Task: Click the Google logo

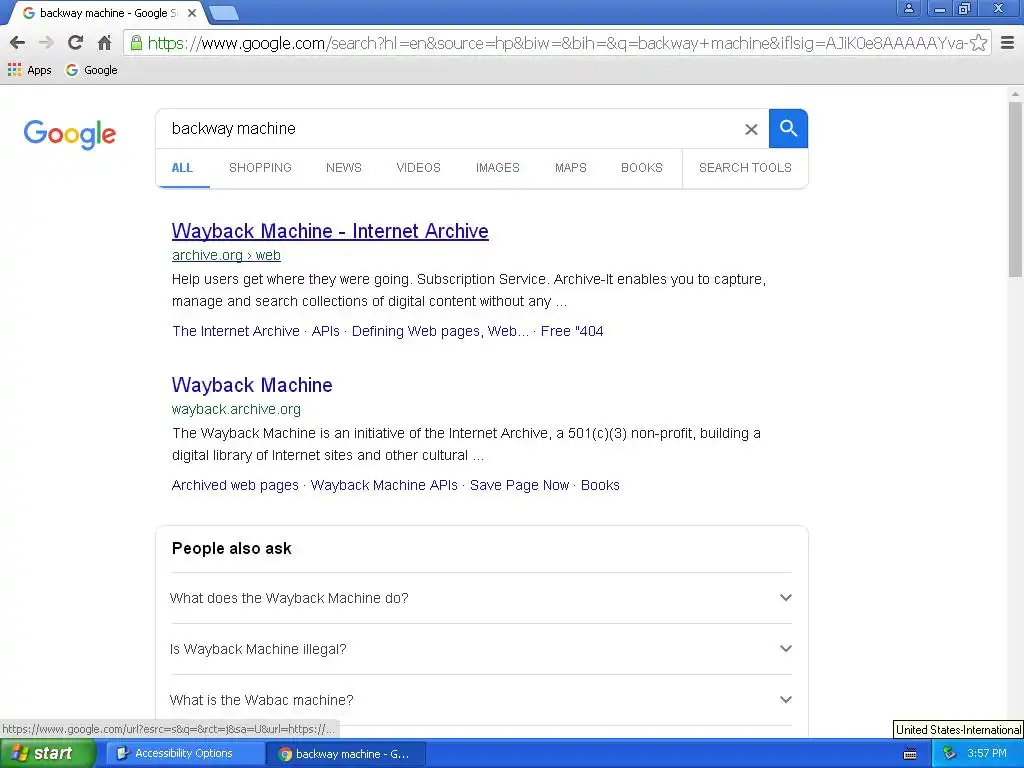Action: 70,134
